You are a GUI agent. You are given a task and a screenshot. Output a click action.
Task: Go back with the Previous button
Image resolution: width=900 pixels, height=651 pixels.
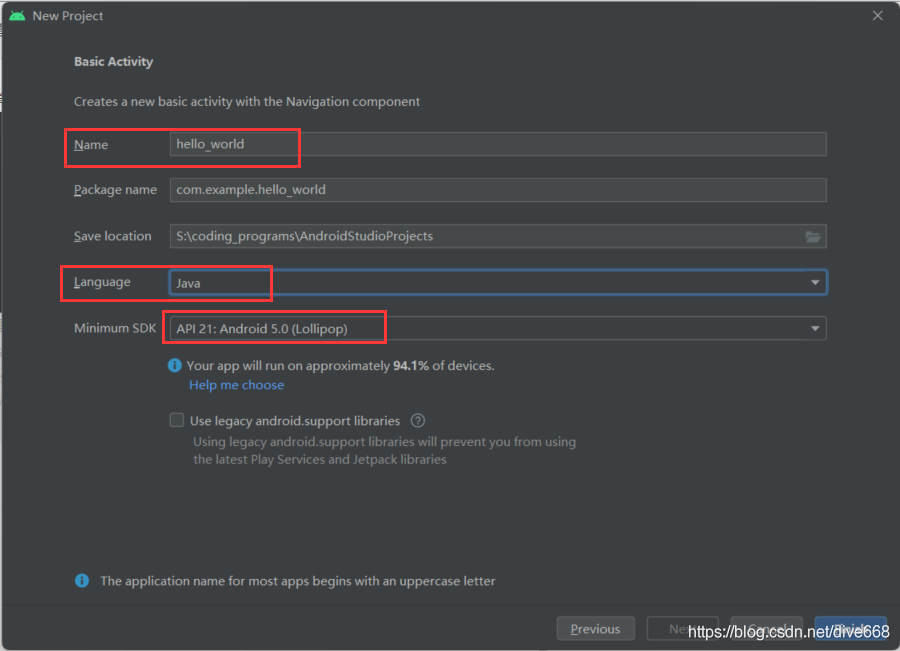596,629
